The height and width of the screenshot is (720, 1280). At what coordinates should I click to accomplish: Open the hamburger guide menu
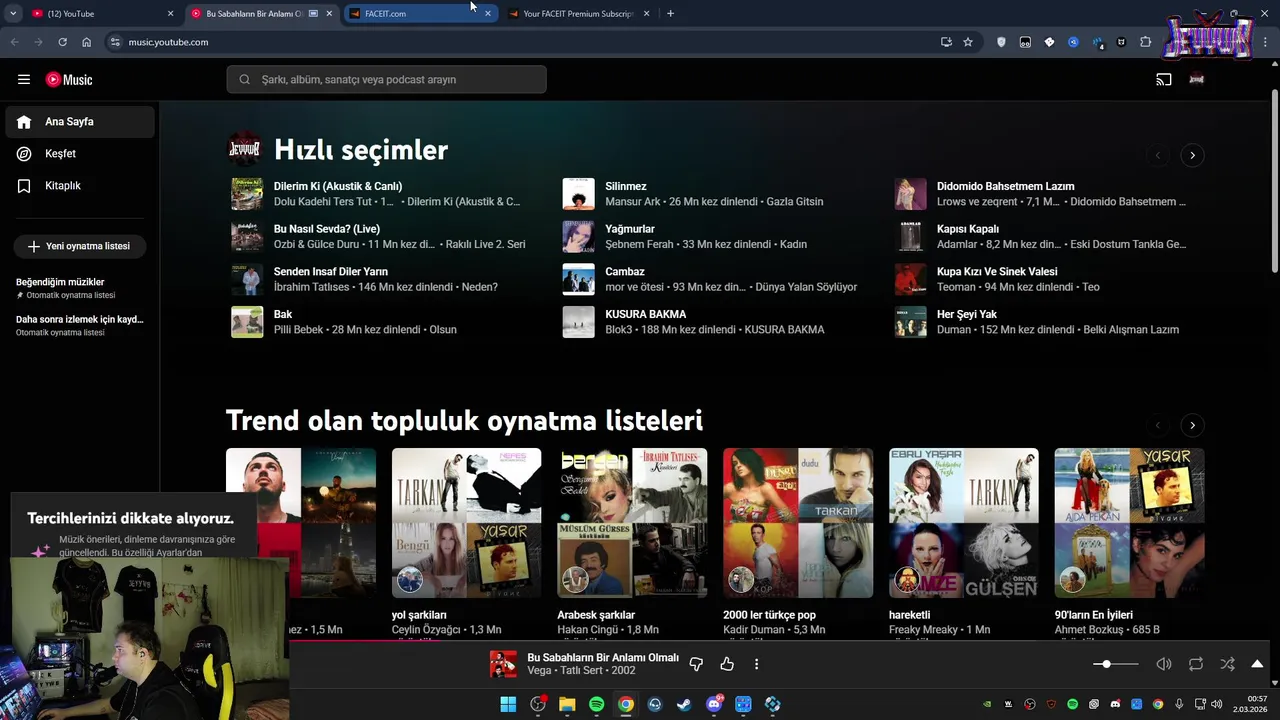pos(24,80)
